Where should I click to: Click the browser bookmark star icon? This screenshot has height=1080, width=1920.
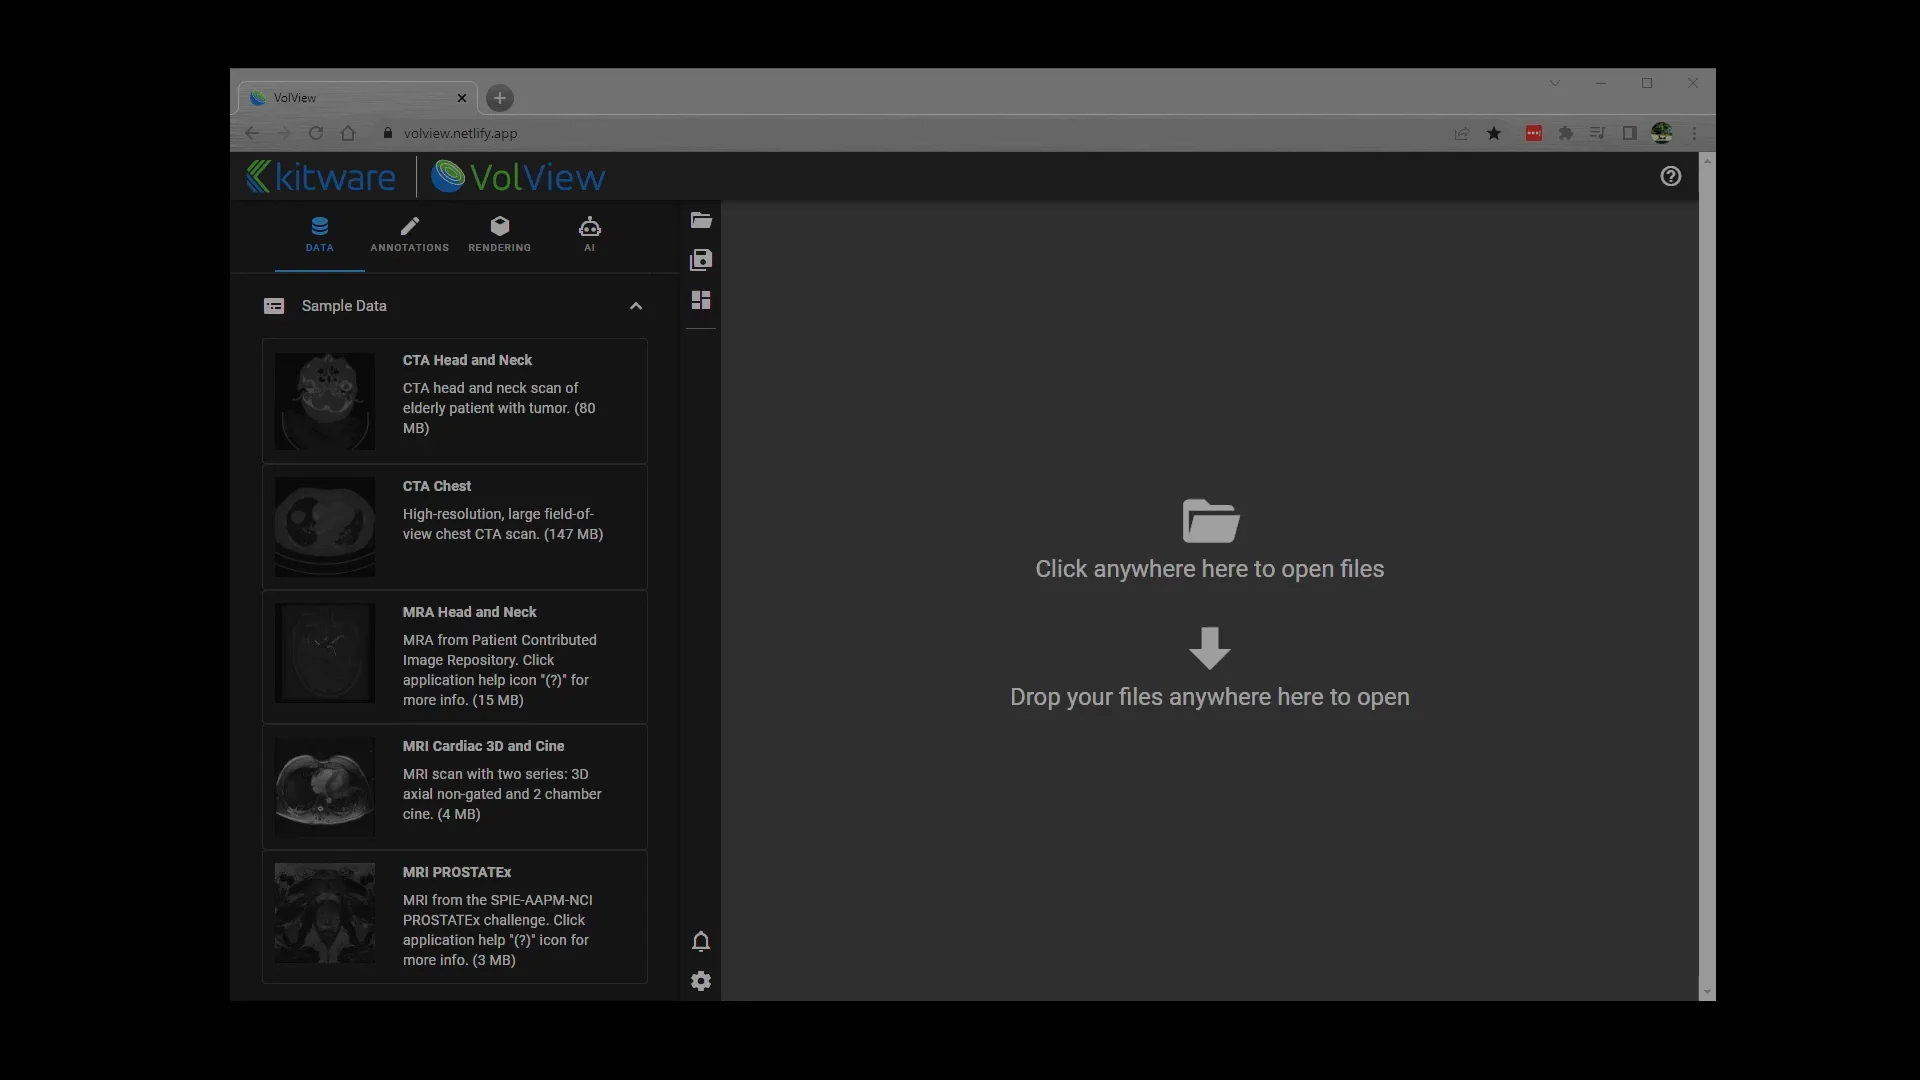coord(1494,133)
